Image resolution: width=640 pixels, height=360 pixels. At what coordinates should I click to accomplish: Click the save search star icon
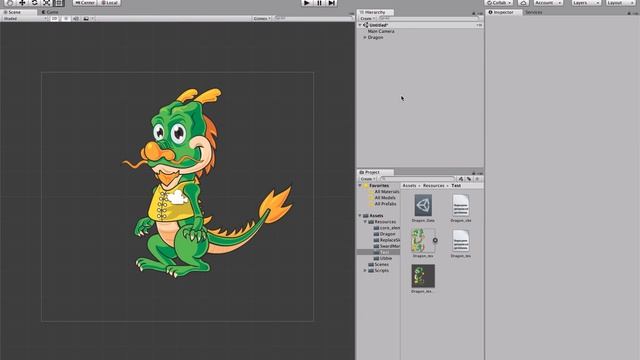click(477, 179)
